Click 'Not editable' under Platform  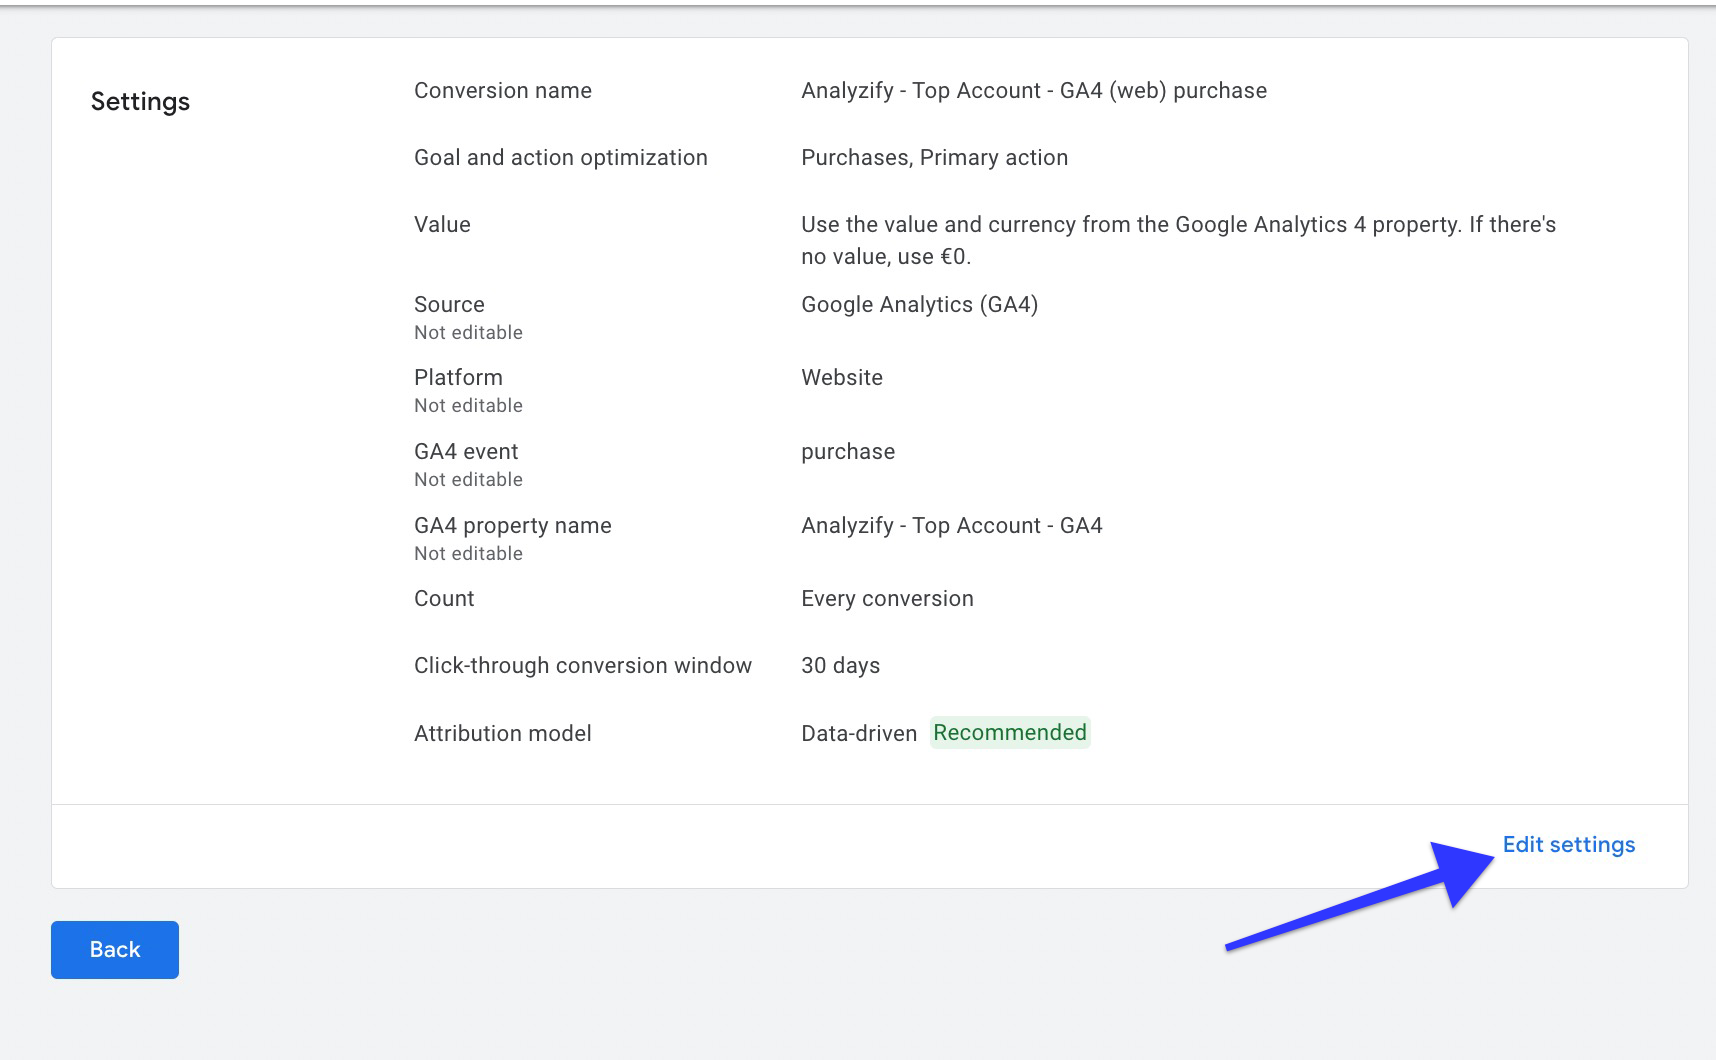[468, 406]
